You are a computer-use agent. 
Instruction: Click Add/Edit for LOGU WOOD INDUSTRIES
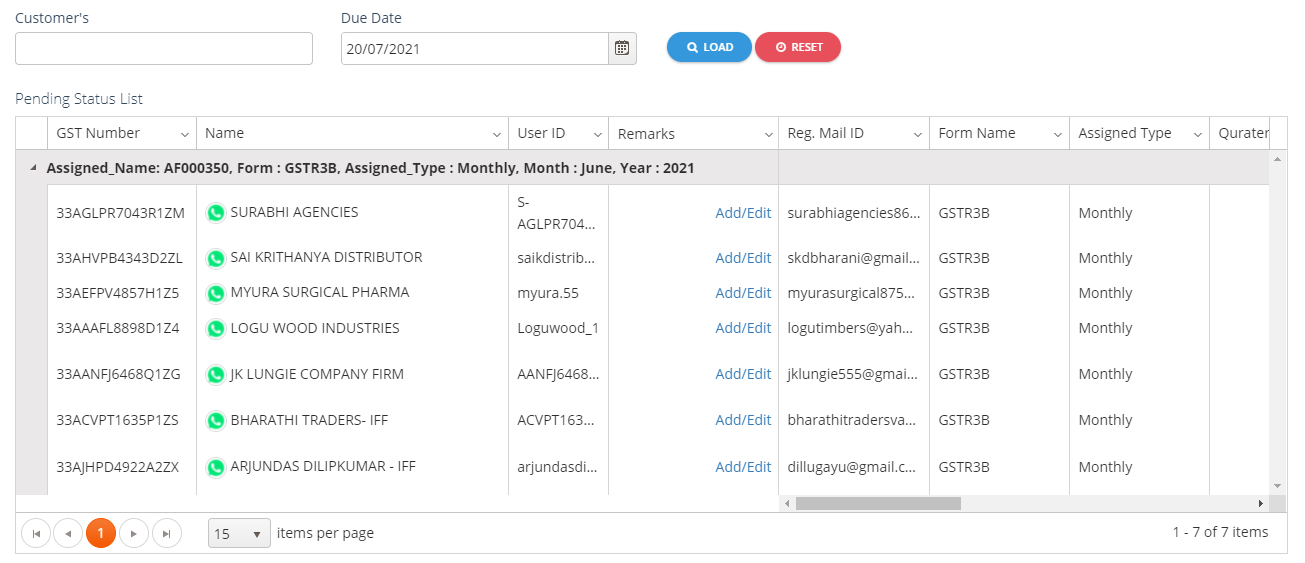pos(743,328)
